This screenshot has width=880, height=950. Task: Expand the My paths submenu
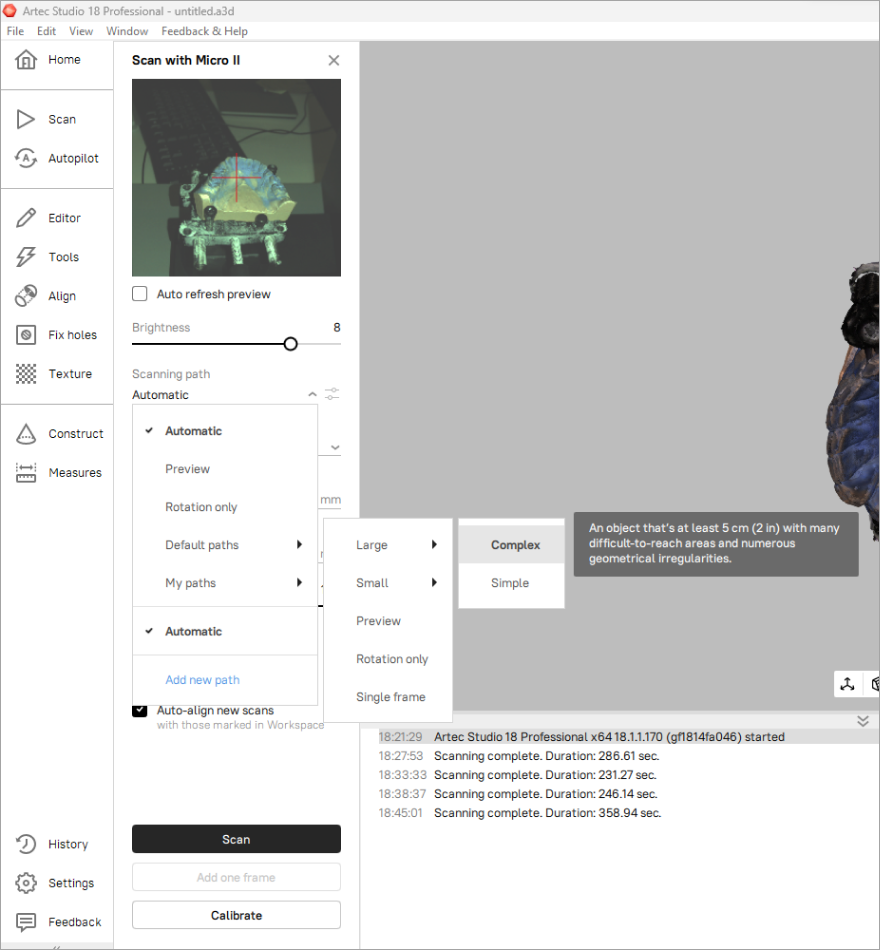pos(225,583)
